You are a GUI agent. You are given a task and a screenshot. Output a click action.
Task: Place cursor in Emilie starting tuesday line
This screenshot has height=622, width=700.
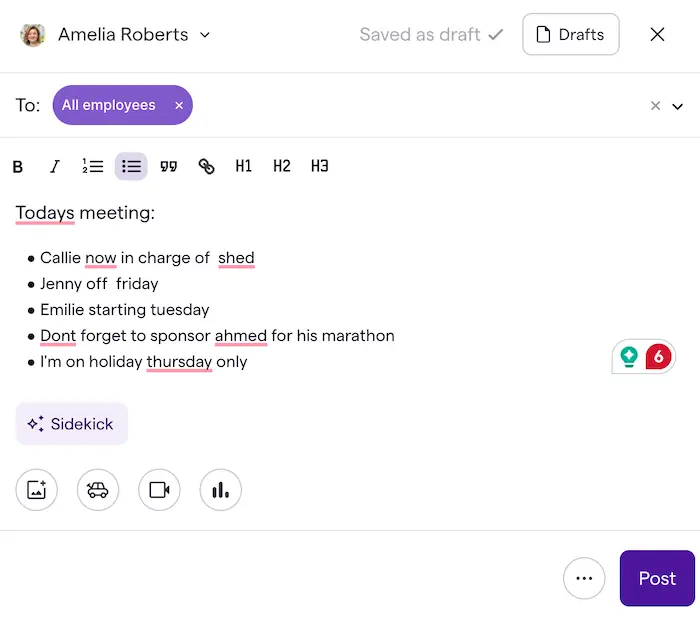[125, 310]
